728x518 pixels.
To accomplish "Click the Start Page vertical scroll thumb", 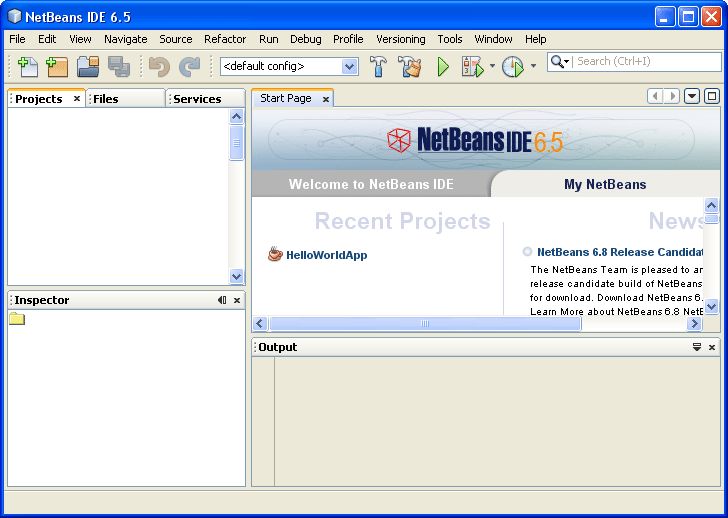I will [711, 219].
